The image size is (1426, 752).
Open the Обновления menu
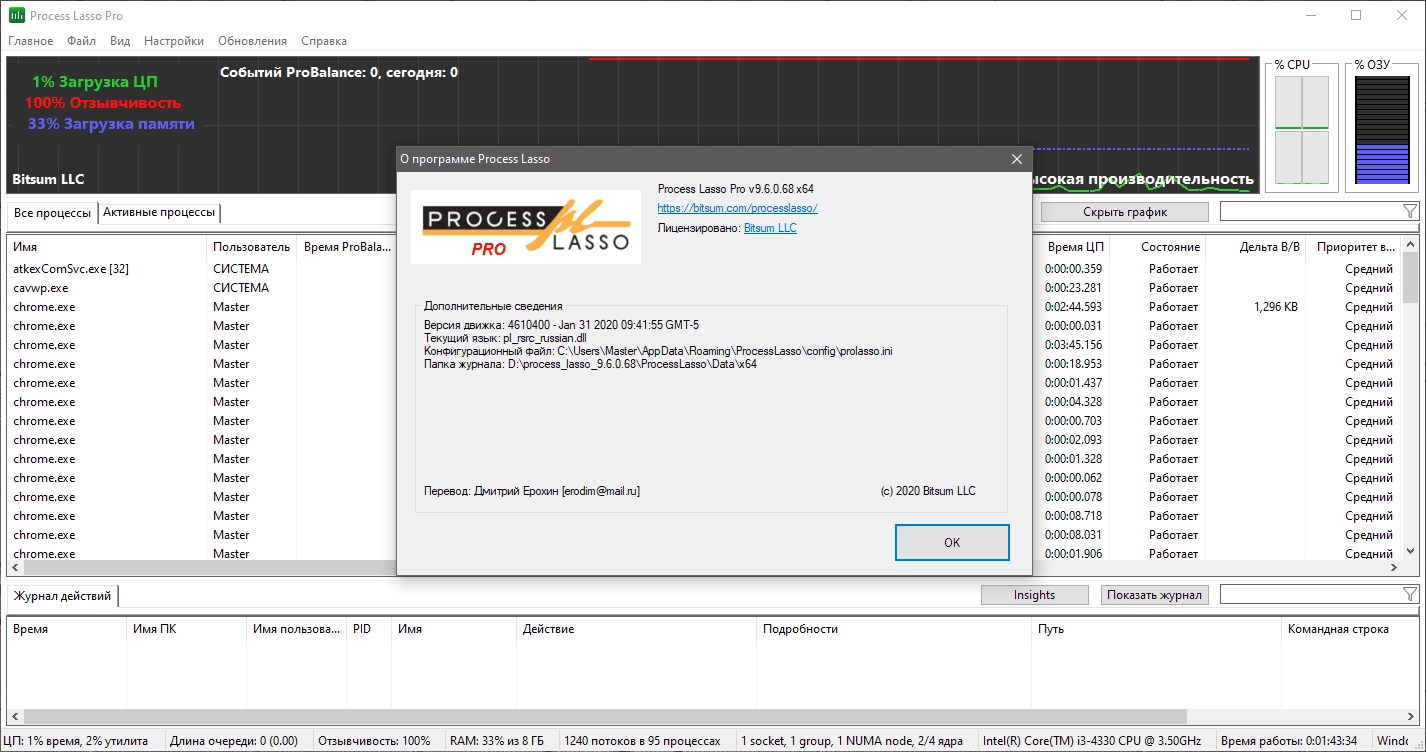pyautogui.click(x=252, y=41)
